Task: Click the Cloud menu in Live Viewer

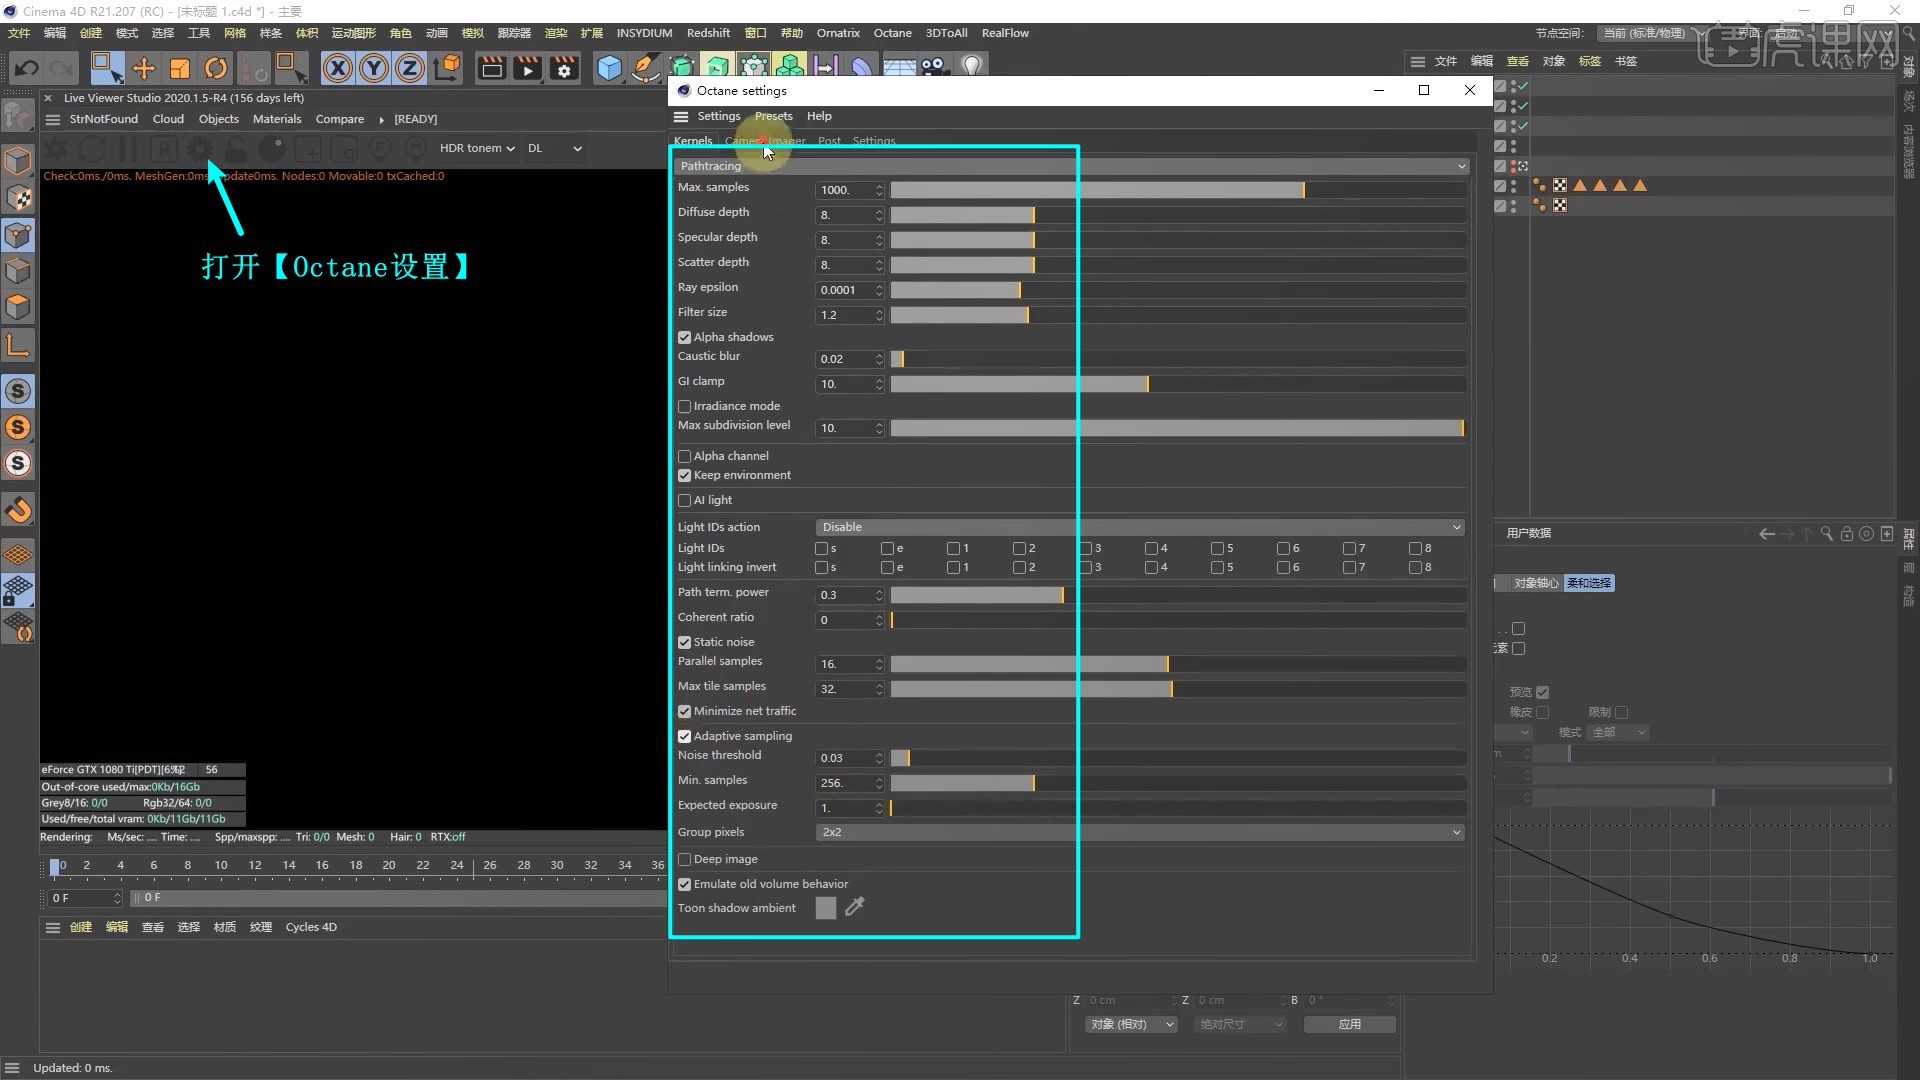Action: click(168, 119)
